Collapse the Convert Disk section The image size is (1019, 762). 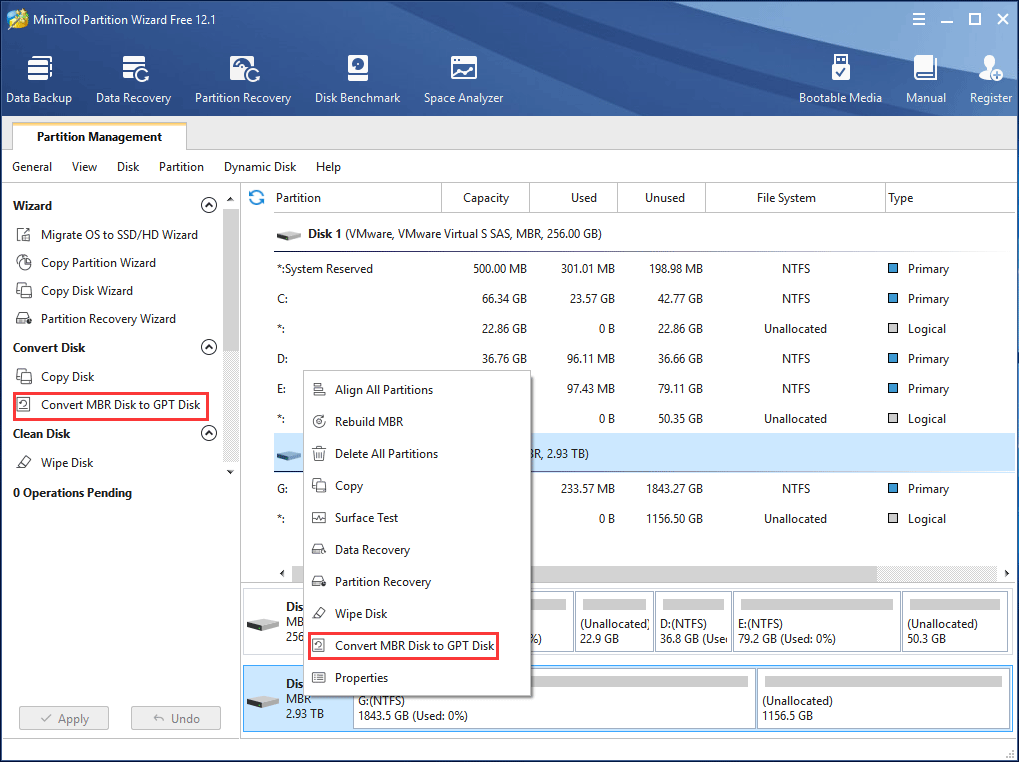point(209,347)
